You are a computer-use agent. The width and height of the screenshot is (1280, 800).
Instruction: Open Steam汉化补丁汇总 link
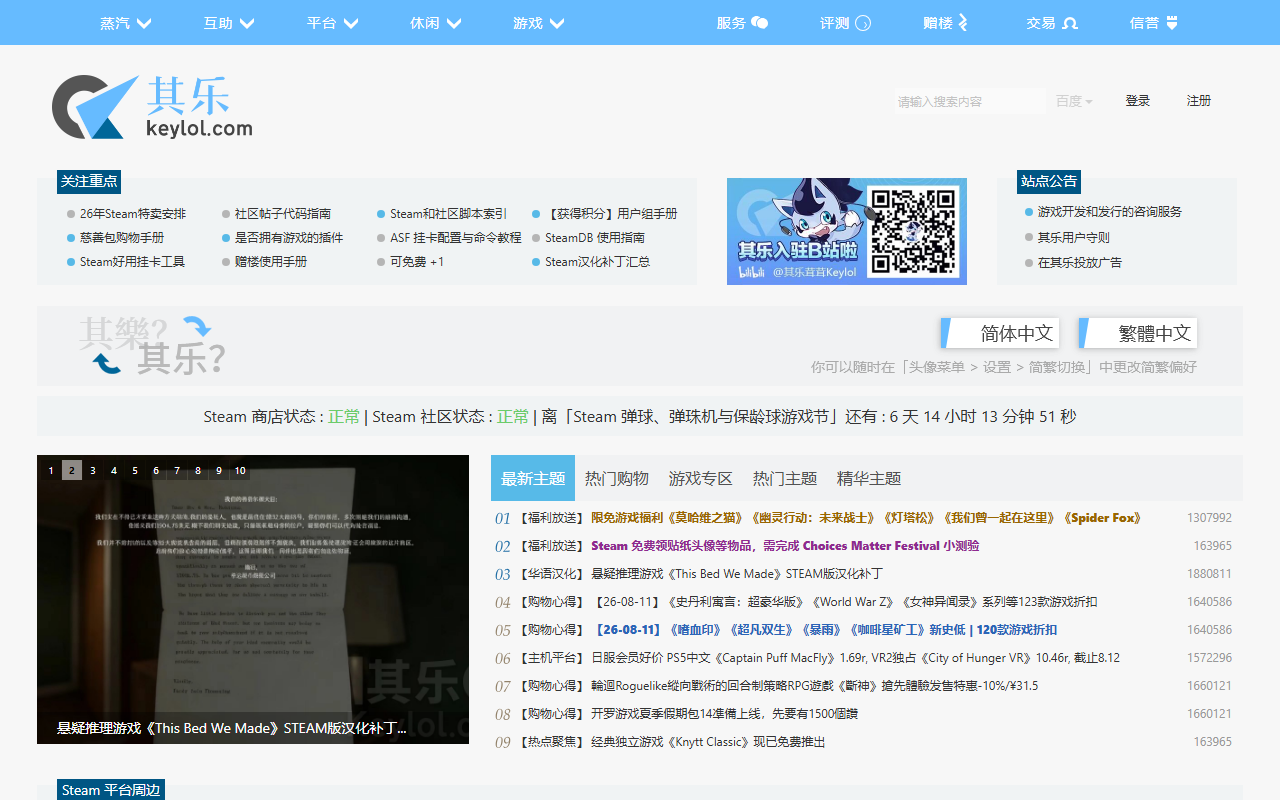598,262
